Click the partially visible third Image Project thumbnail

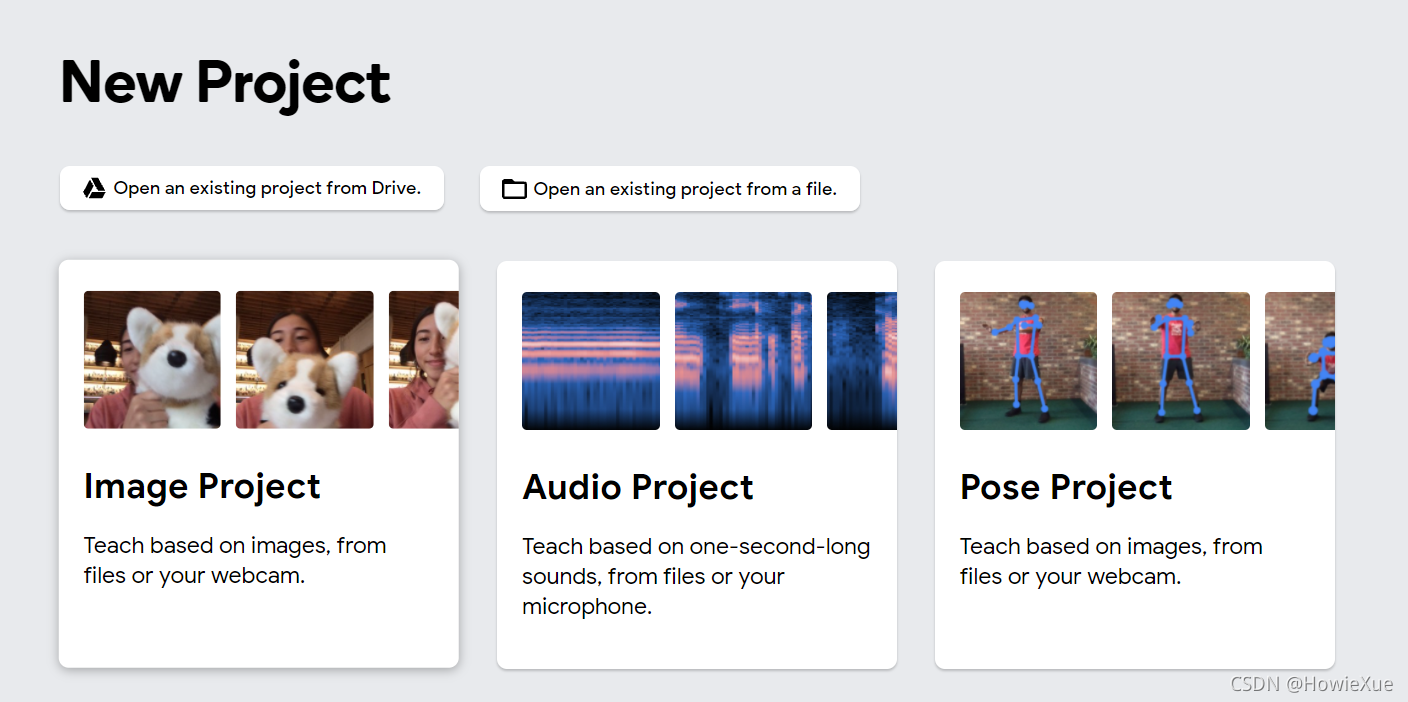[424, 360]
